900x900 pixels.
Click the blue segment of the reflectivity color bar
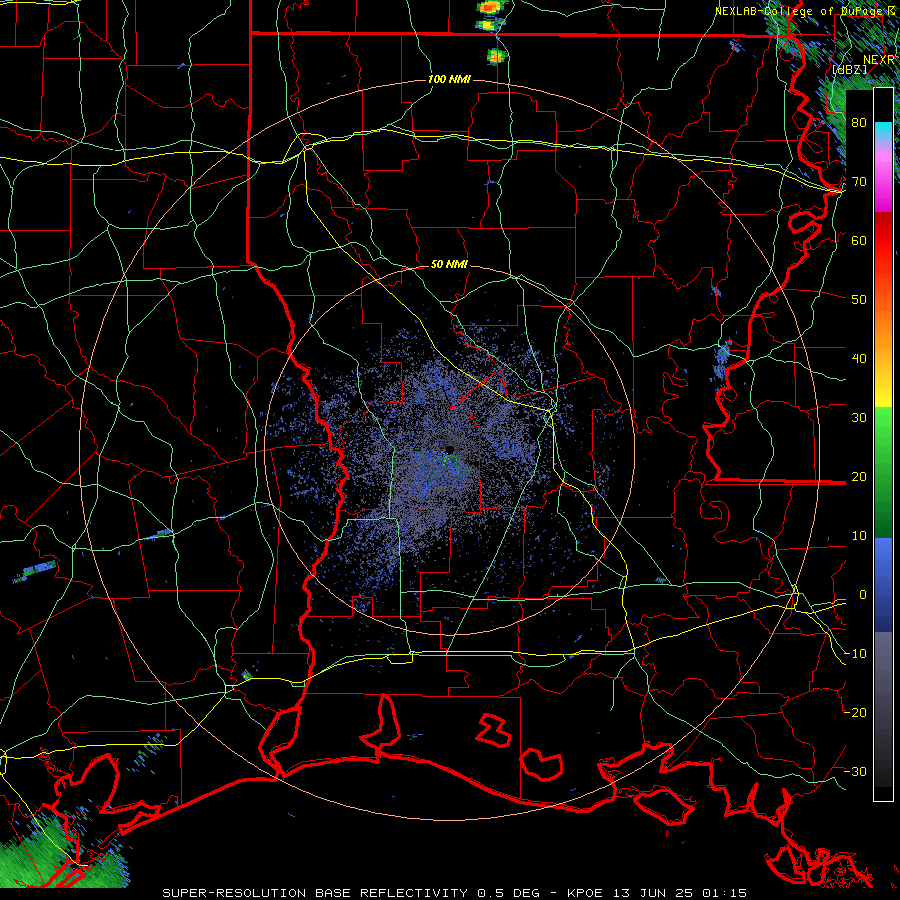pos(883,585)
